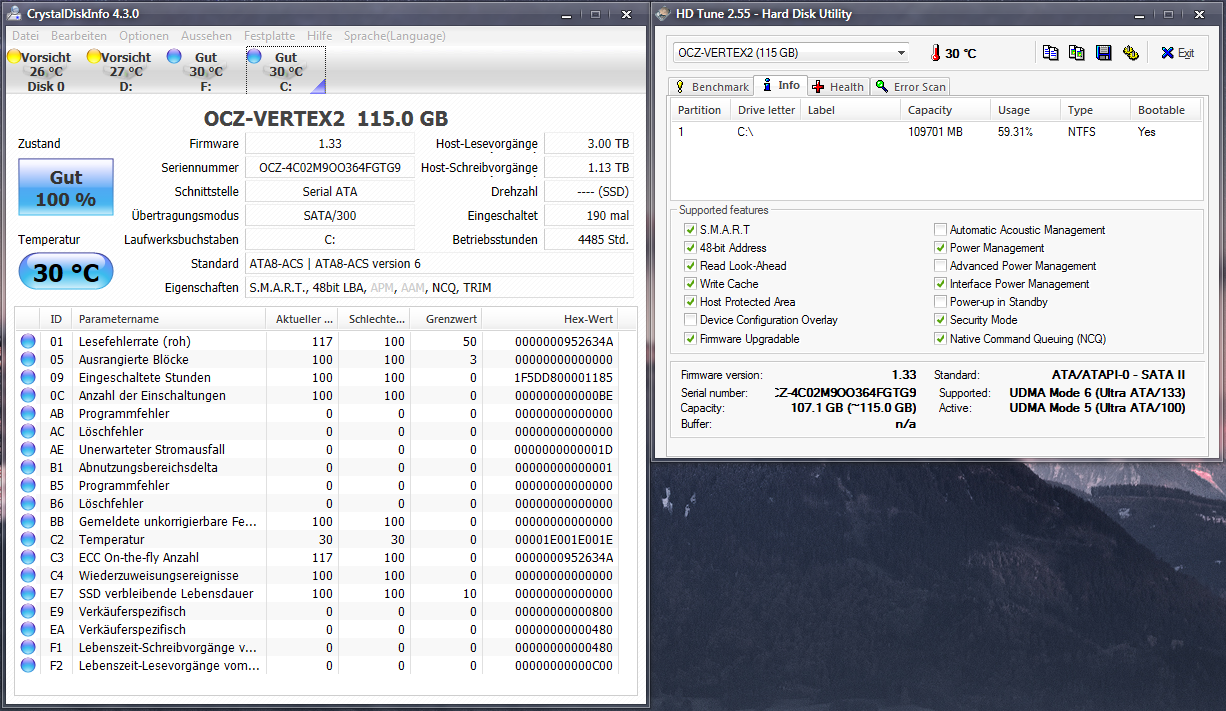Toggle the Native Command Queuing (NCQ) checkbox
The image size is (1226, 711).
(940, 339)
